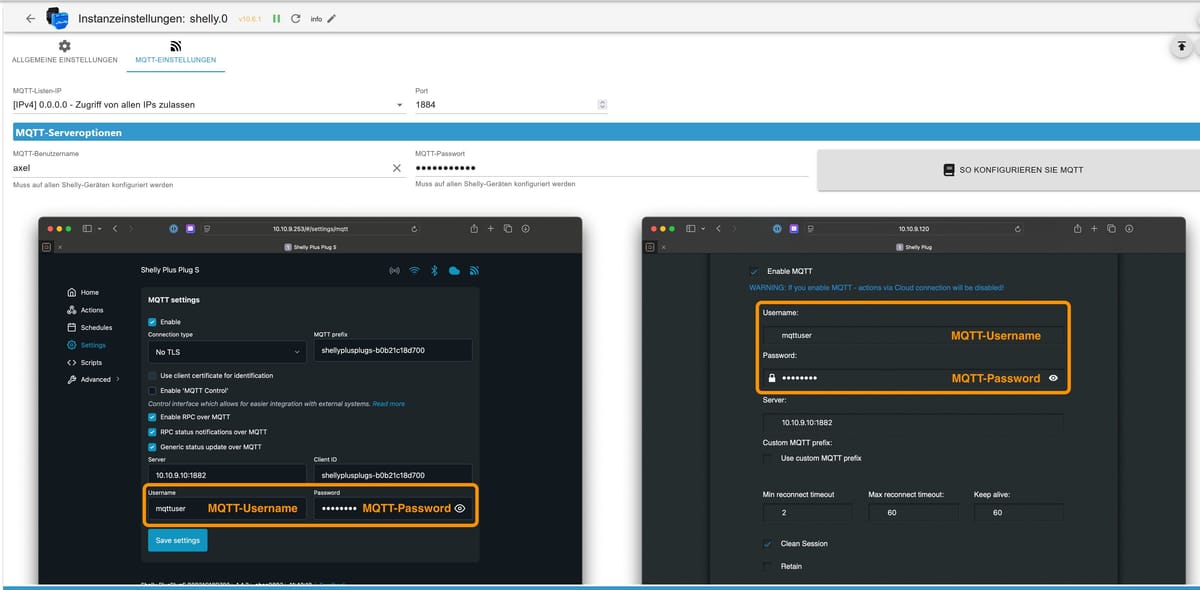Toggle Clean Session checkbox
1200x590 pixels.
pyautogui.click(x=769, y=543)
